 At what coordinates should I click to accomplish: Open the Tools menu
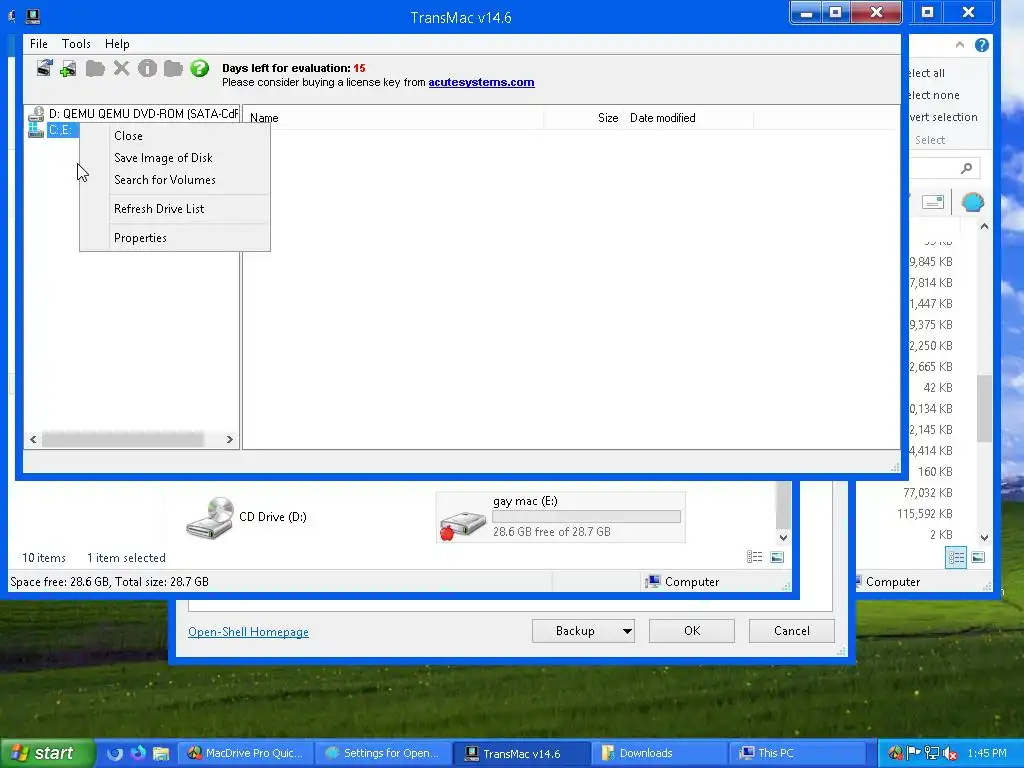pos(76,44)
